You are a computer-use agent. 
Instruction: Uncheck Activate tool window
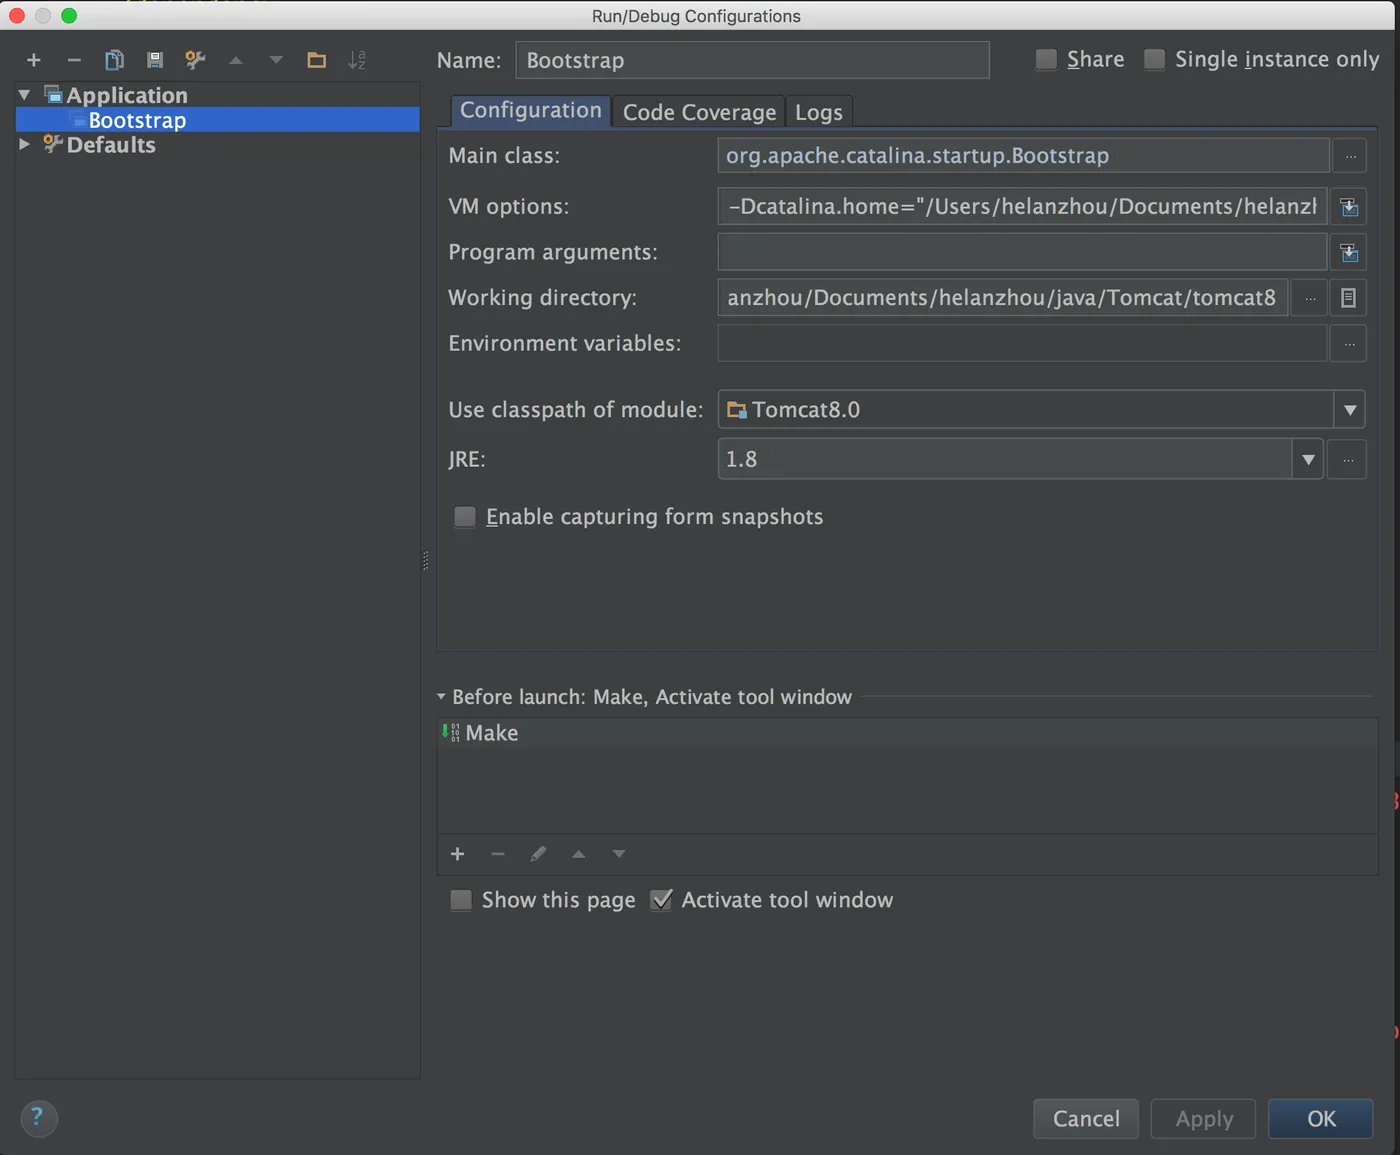coord(661,900)
